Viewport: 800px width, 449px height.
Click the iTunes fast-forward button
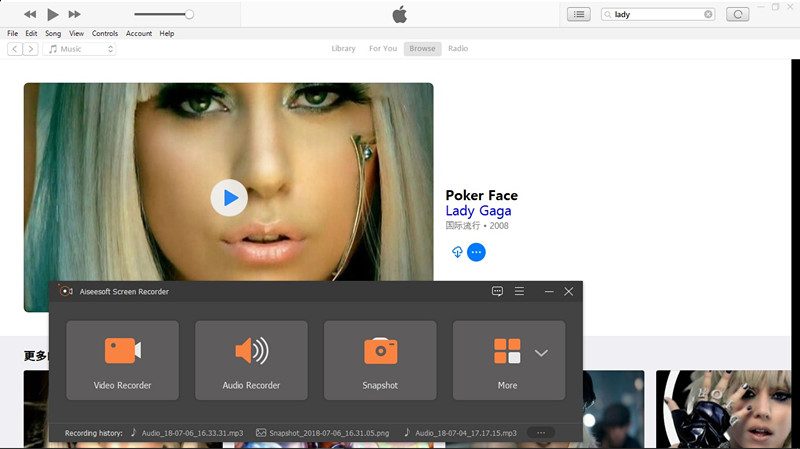(74, 14)
